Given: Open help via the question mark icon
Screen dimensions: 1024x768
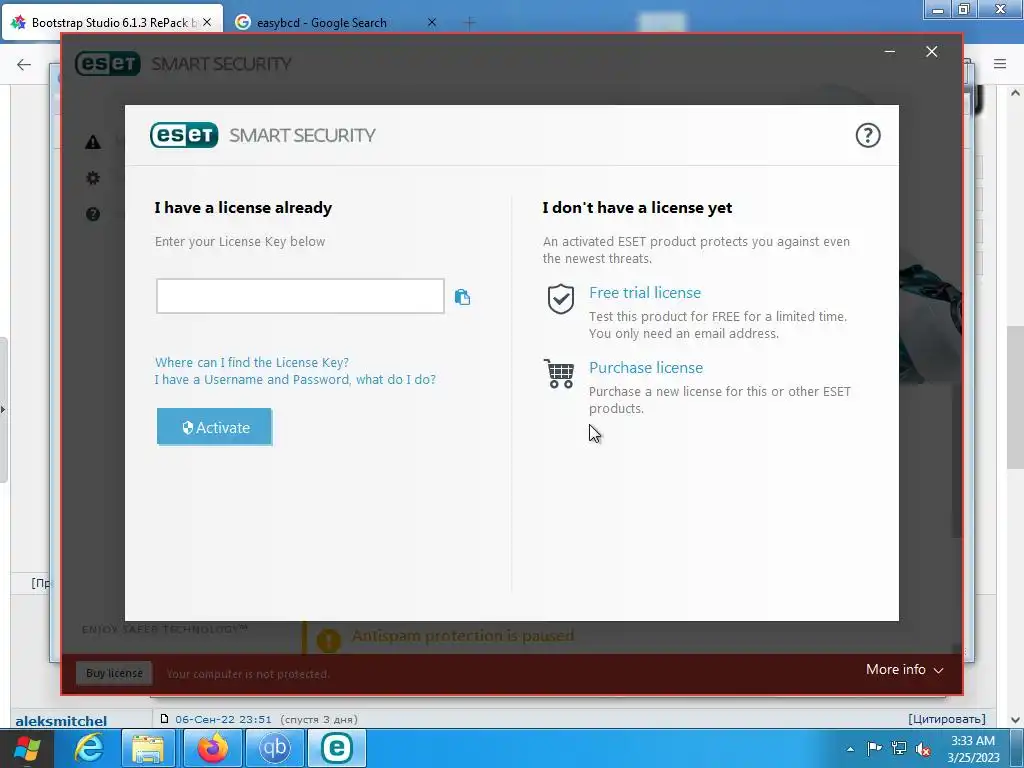Looking at the screenshot, I should 868,136.
